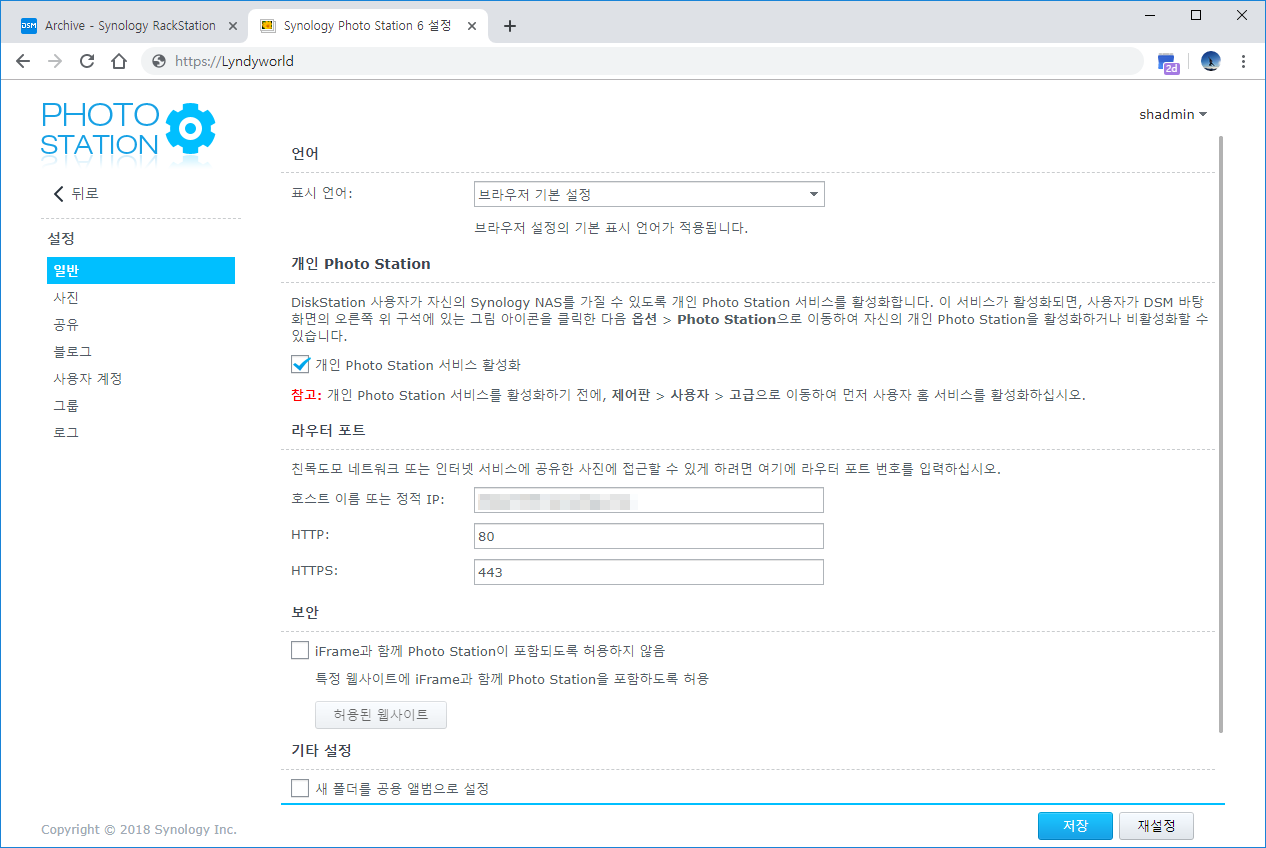Image resolution: width=1266 pixels, height=848 pixels.
Task: Click the 개인 Photo Station heading
Action: [x=361, y=264]
